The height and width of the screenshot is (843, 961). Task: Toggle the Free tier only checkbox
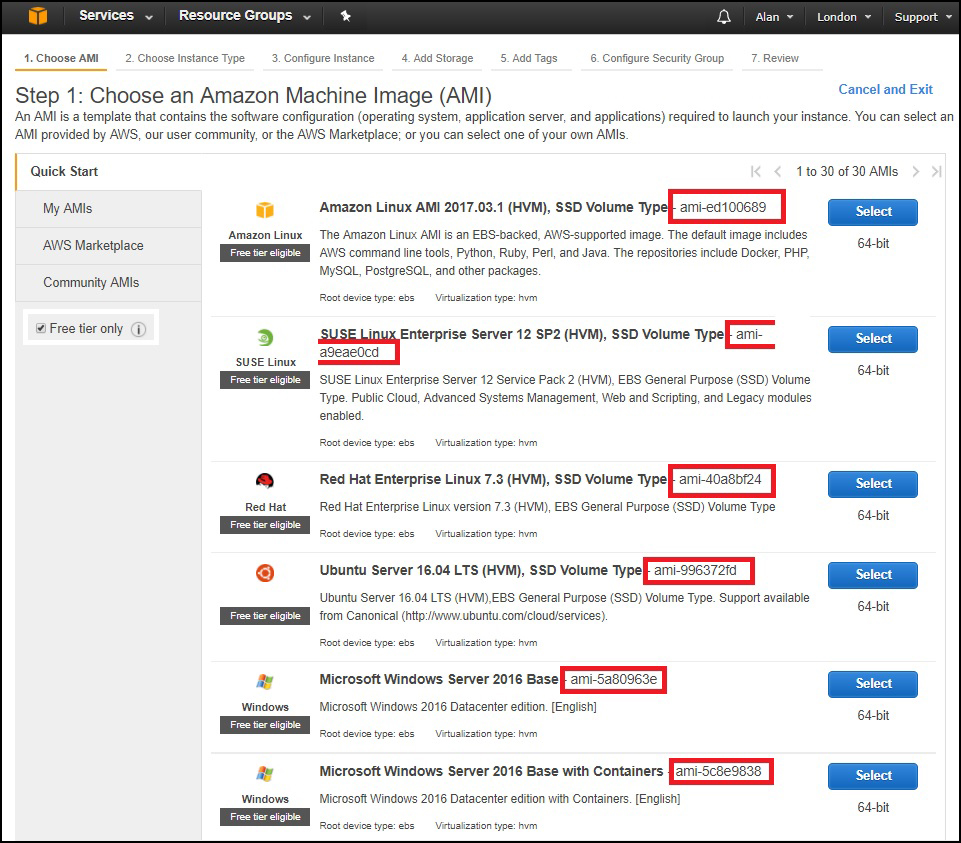(41, 328)
